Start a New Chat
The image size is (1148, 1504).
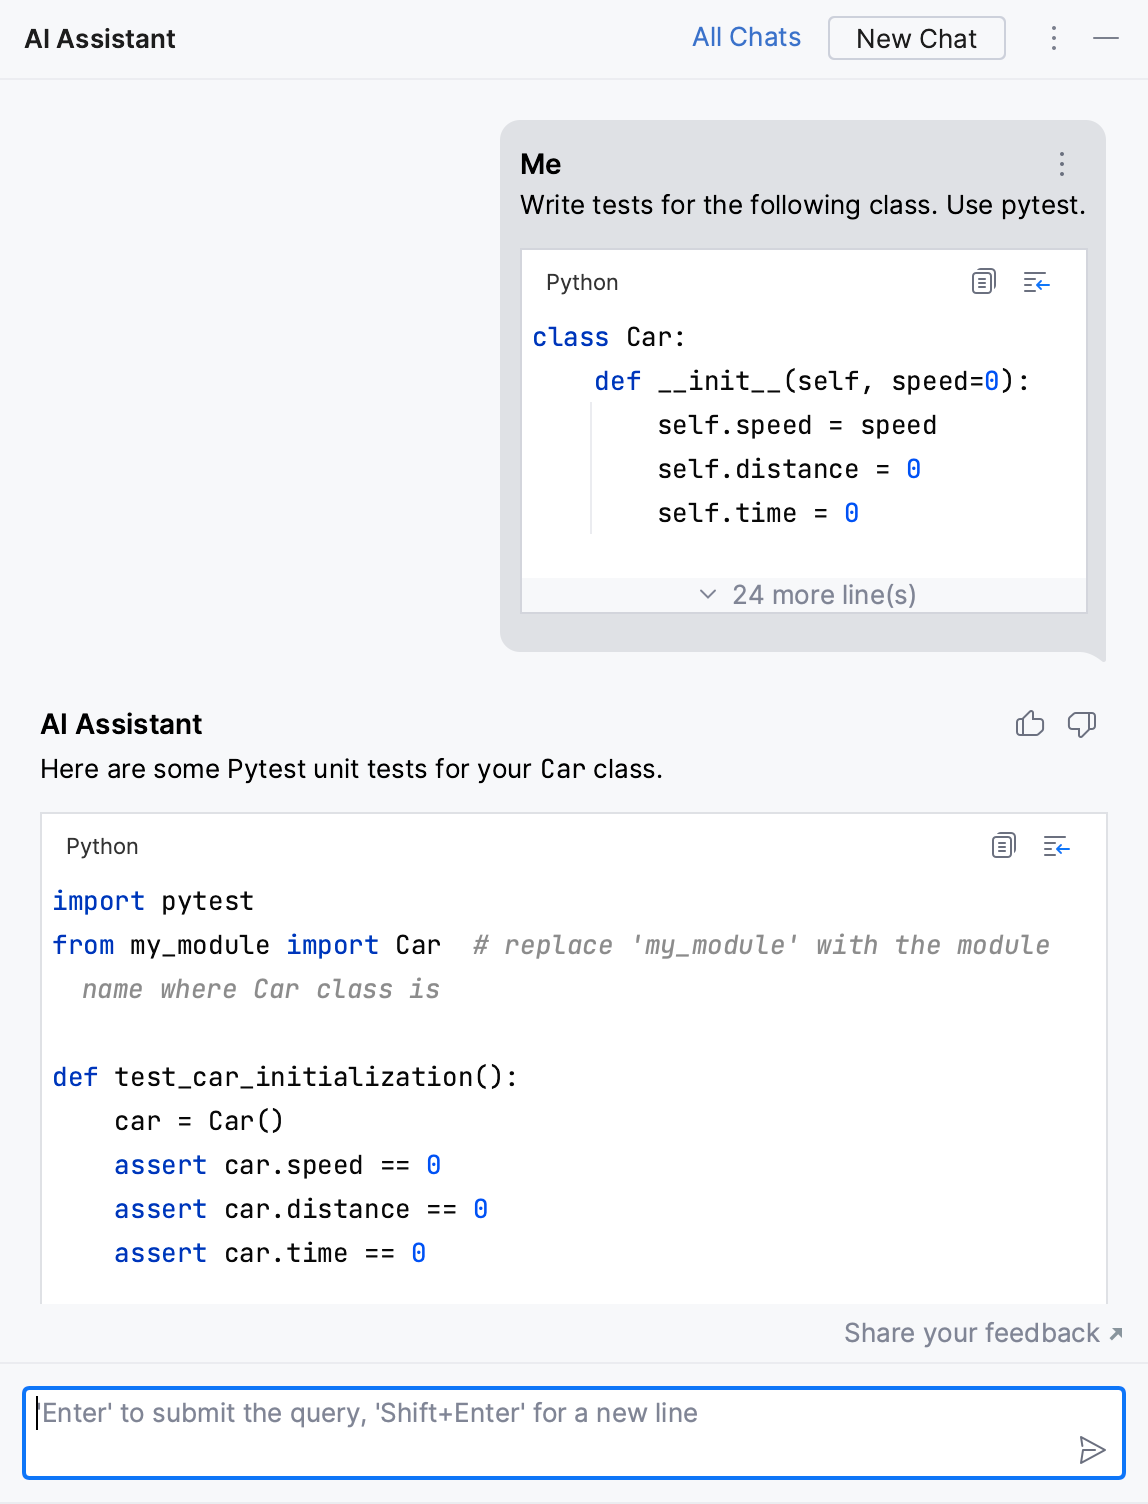click(916, 38)
